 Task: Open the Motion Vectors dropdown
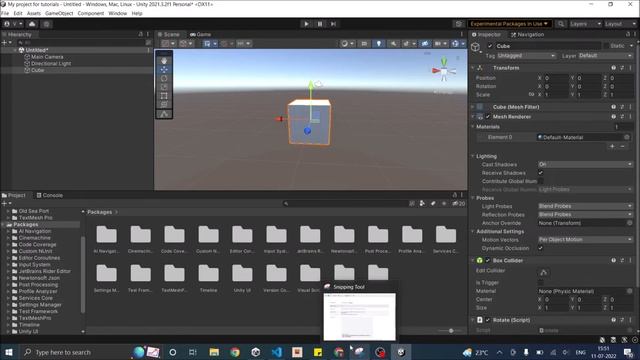coord(585,240)
